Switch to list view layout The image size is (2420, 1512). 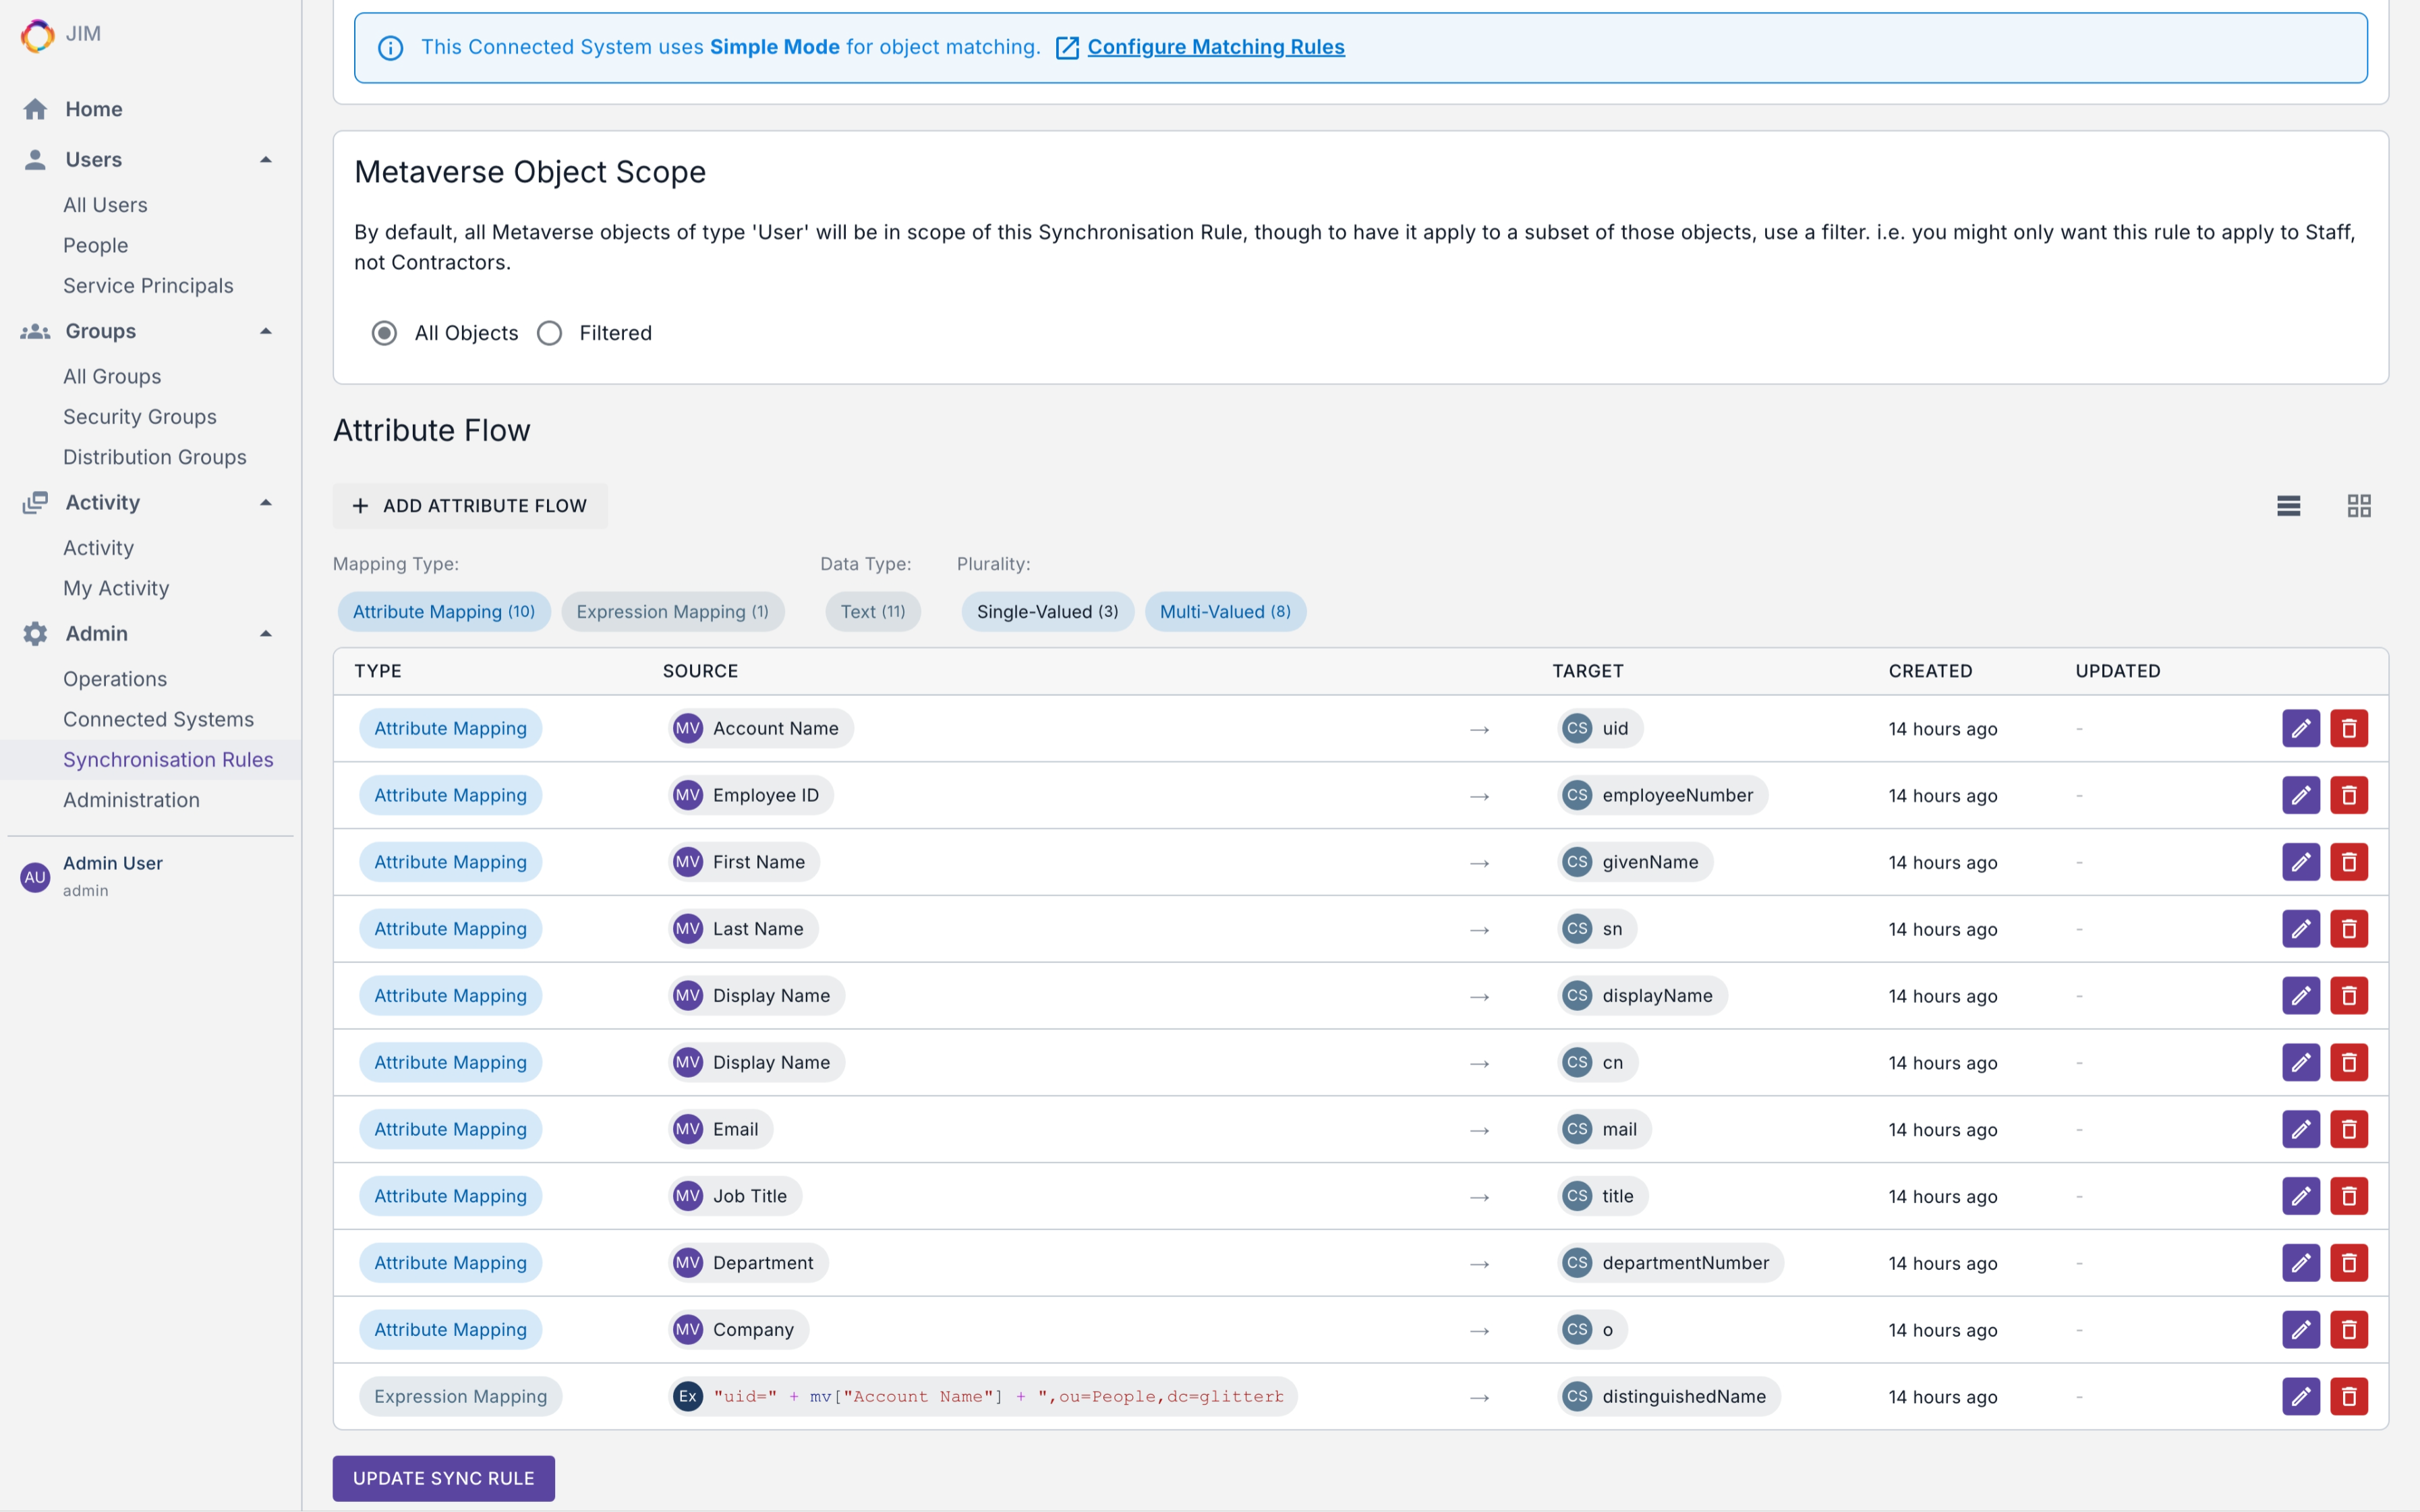click(x=2288, y=506)
